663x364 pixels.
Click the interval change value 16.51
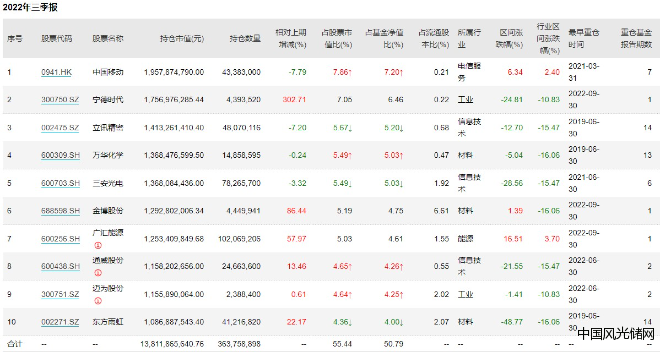pyautogui.click(x=513, y=239)
